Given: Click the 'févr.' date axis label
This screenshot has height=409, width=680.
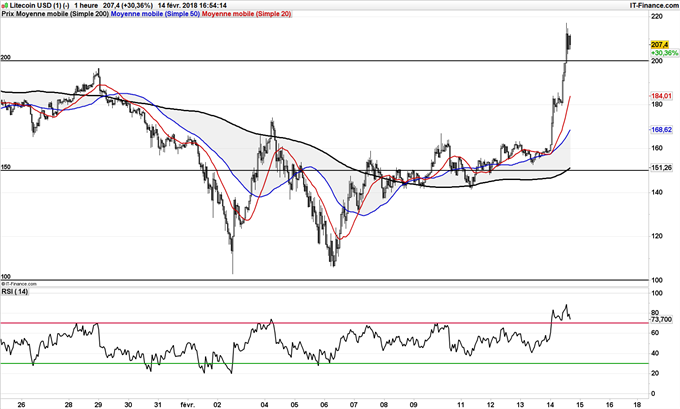Looking at the screenshot, I should pos(188,404).
